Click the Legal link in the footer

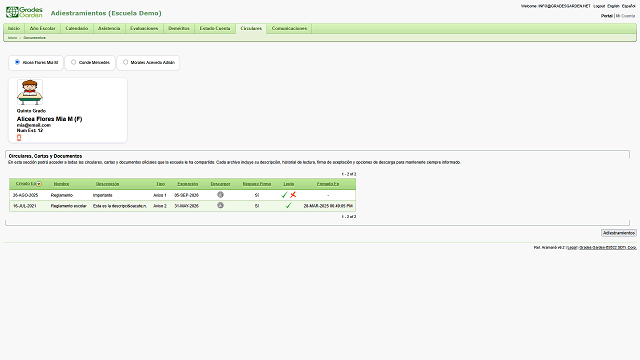572,247
